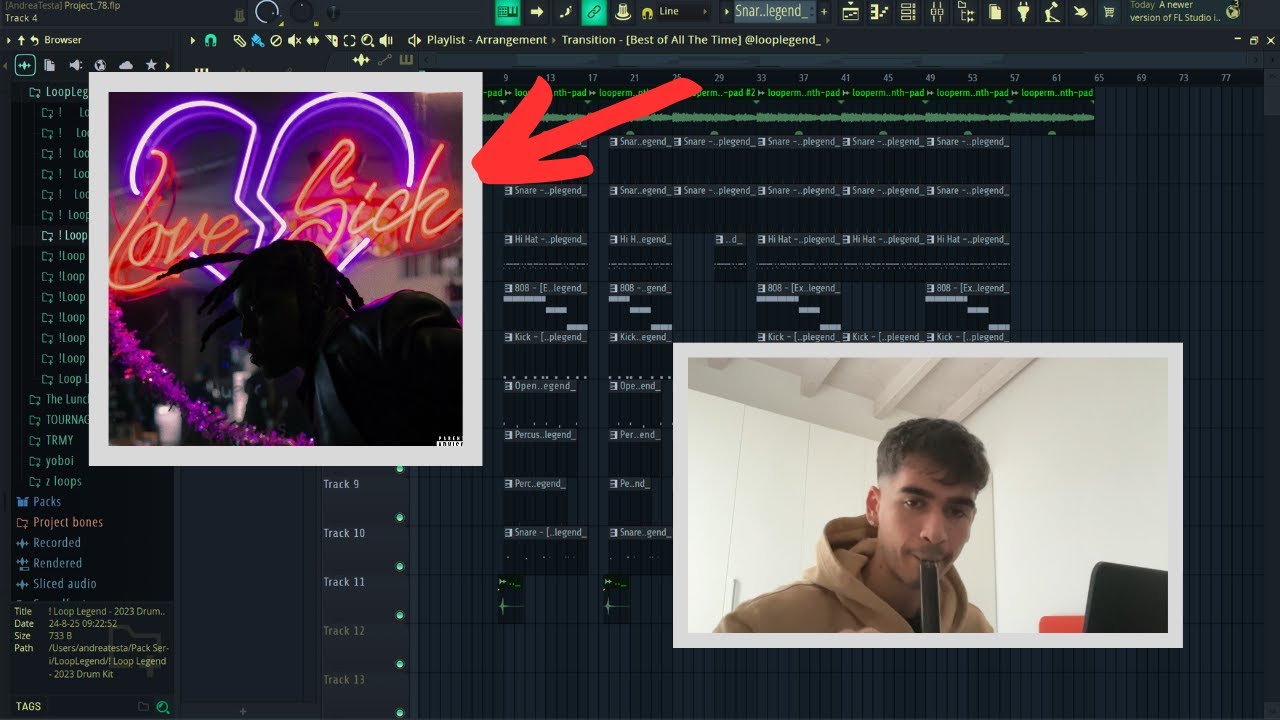
Task: Select the Draw pencil tool
Action: click(239, 40)
